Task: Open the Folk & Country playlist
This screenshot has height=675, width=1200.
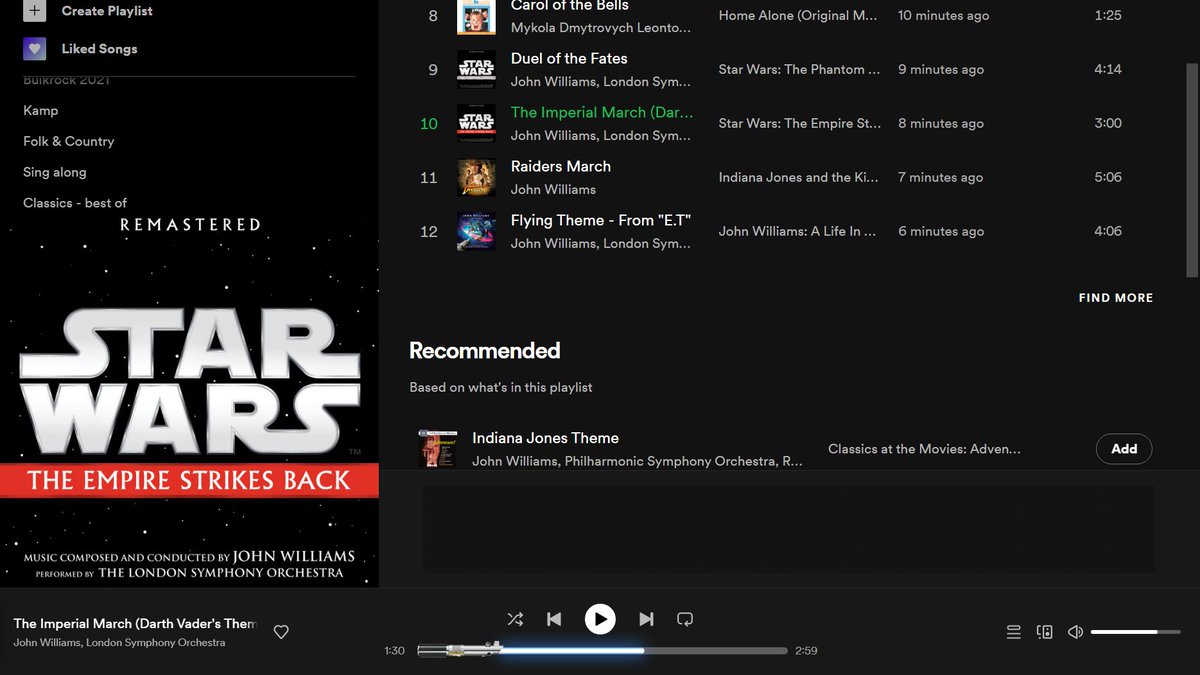Action: [x=69, y=141]
